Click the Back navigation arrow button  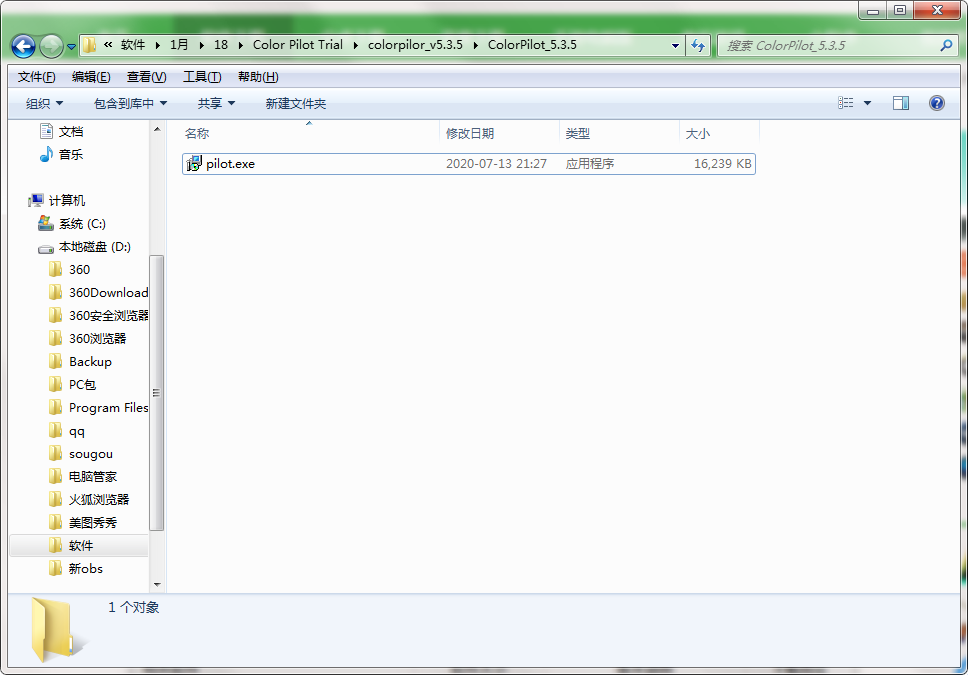(x=23, y=46)
